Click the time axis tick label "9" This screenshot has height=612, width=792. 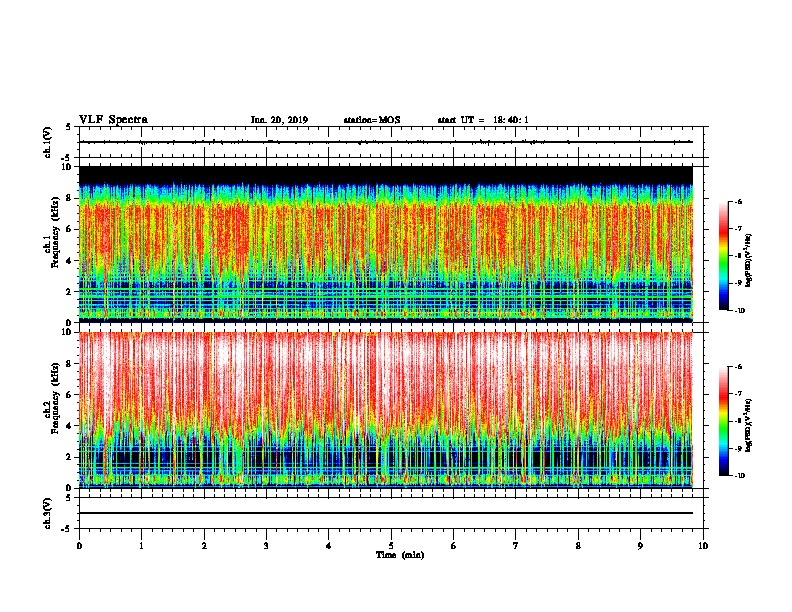[640, 545]
